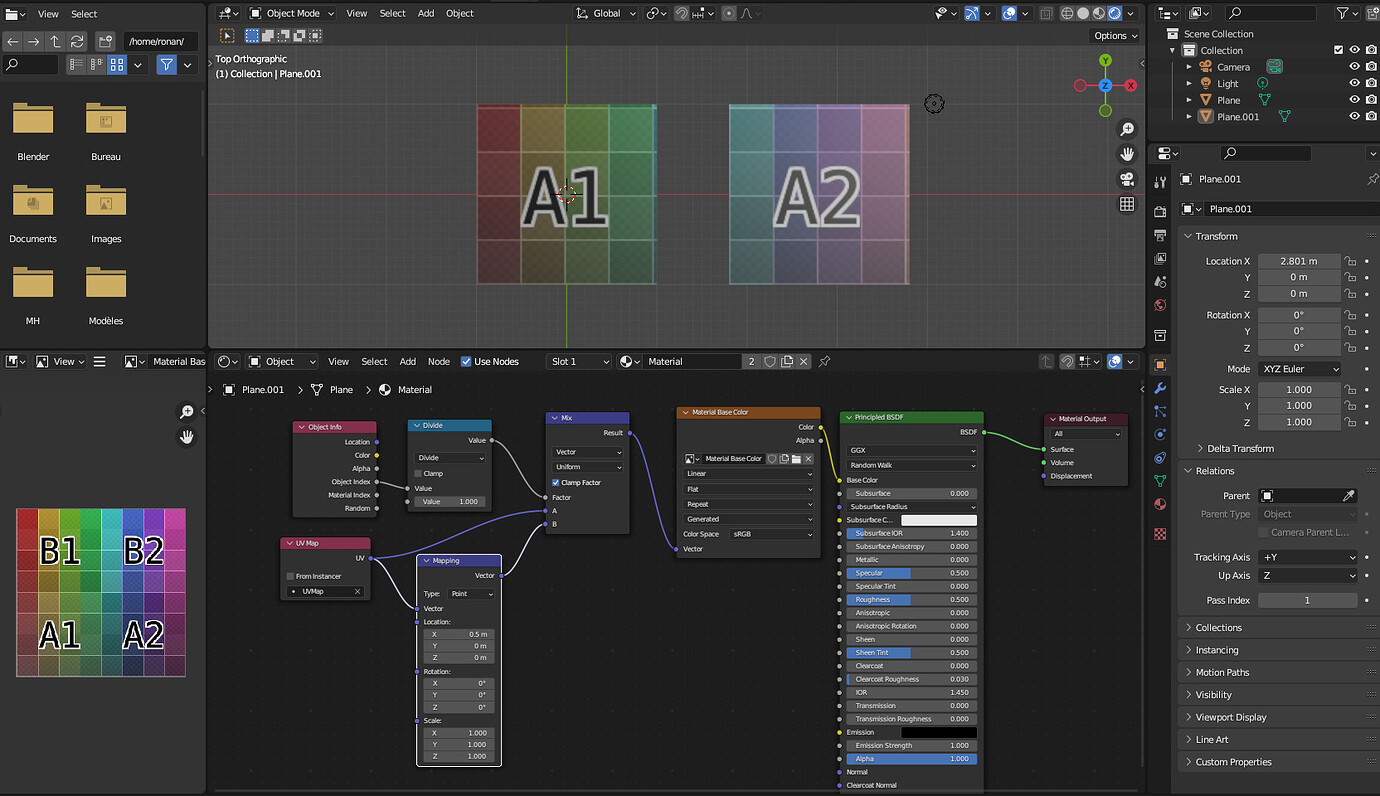
Task: Toggle the Use Nodes checkbox
Action: (466, 361)
